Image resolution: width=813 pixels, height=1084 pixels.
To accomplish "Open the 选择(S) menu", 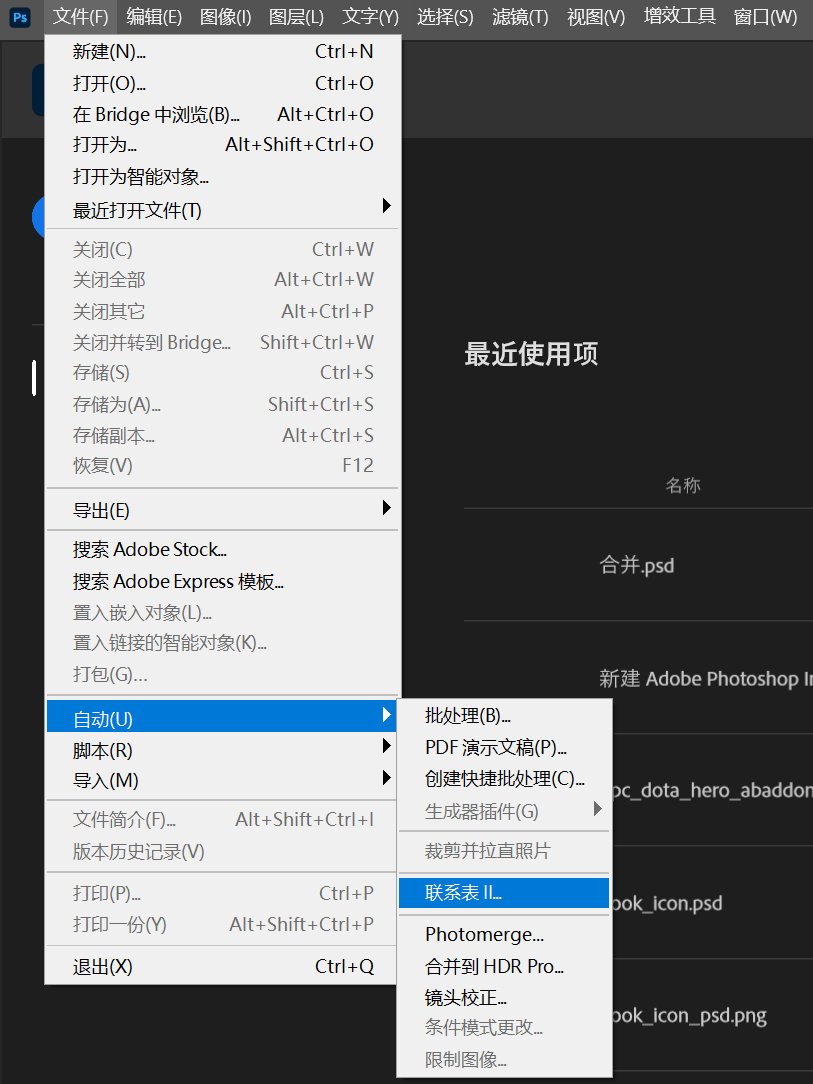I will click(x=445, y=17).
